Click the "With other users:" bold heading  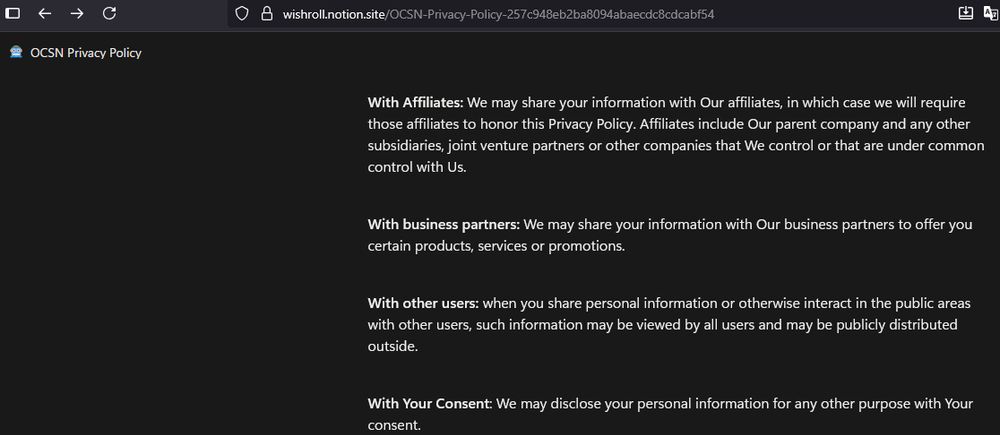(423, 303)
